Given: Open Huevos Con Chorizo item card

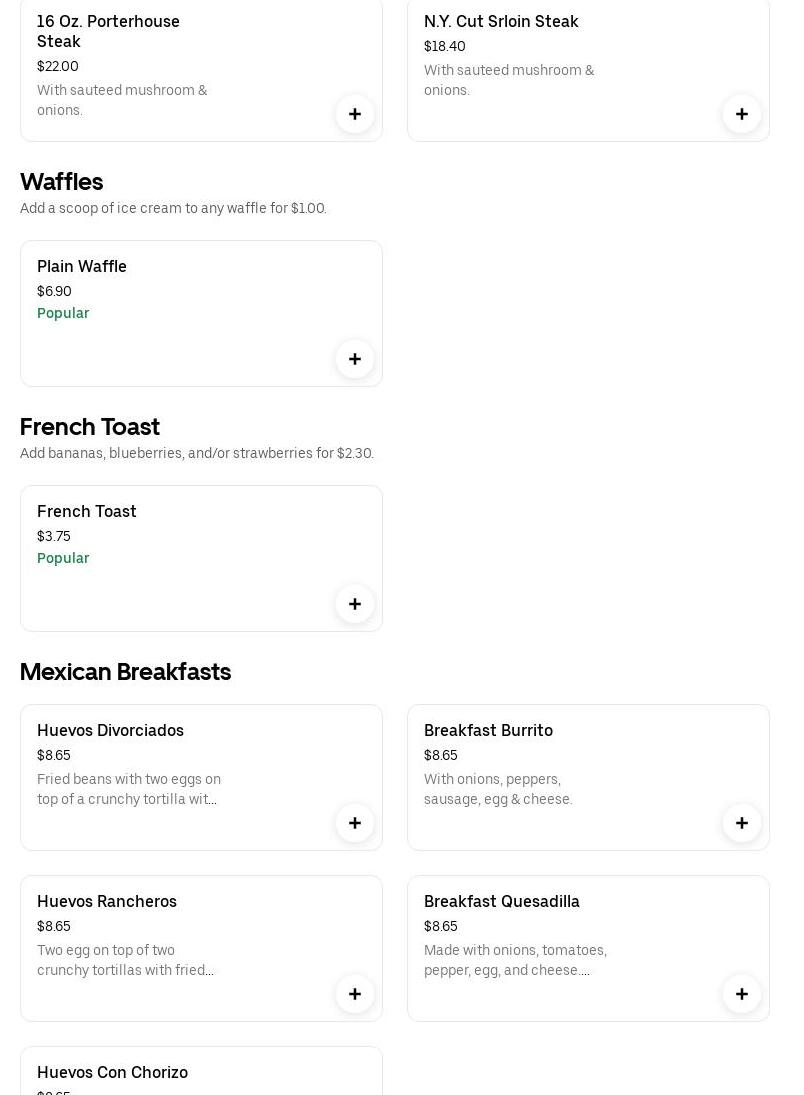Looking at the screenshot, I should point(112,1073).
